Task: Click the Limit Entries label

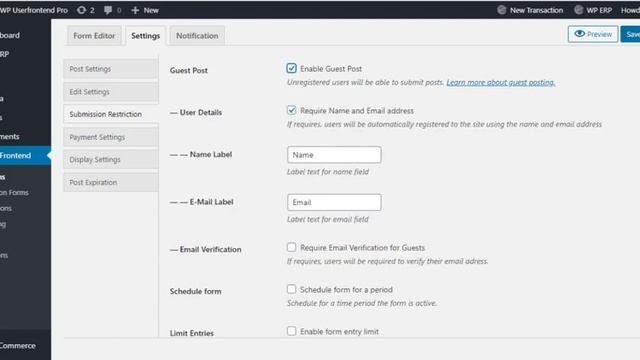Action: tap(192, 333)
